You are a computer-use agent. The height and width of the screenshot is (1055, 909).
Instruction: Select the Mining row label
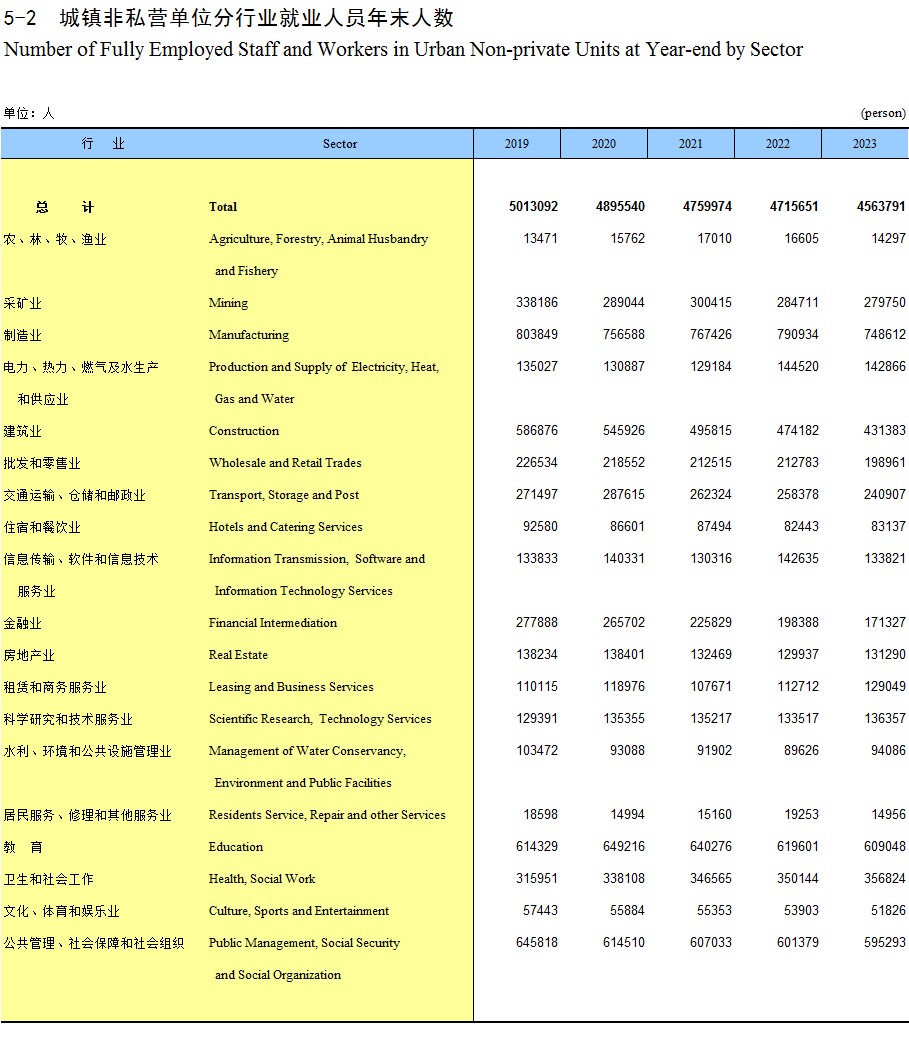click(x=228, y=303)
